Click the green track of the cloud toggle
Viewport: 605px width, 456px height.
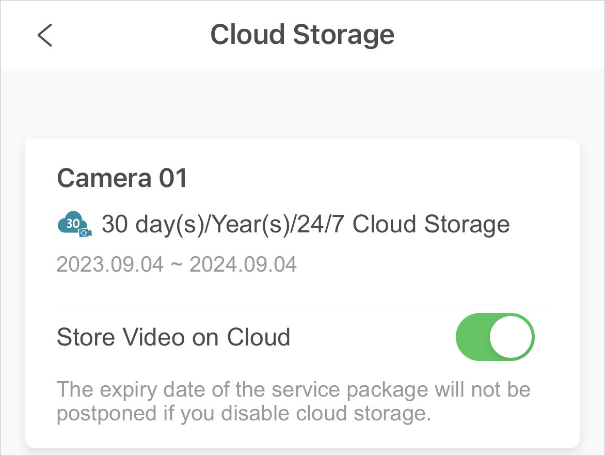point(474,337)
